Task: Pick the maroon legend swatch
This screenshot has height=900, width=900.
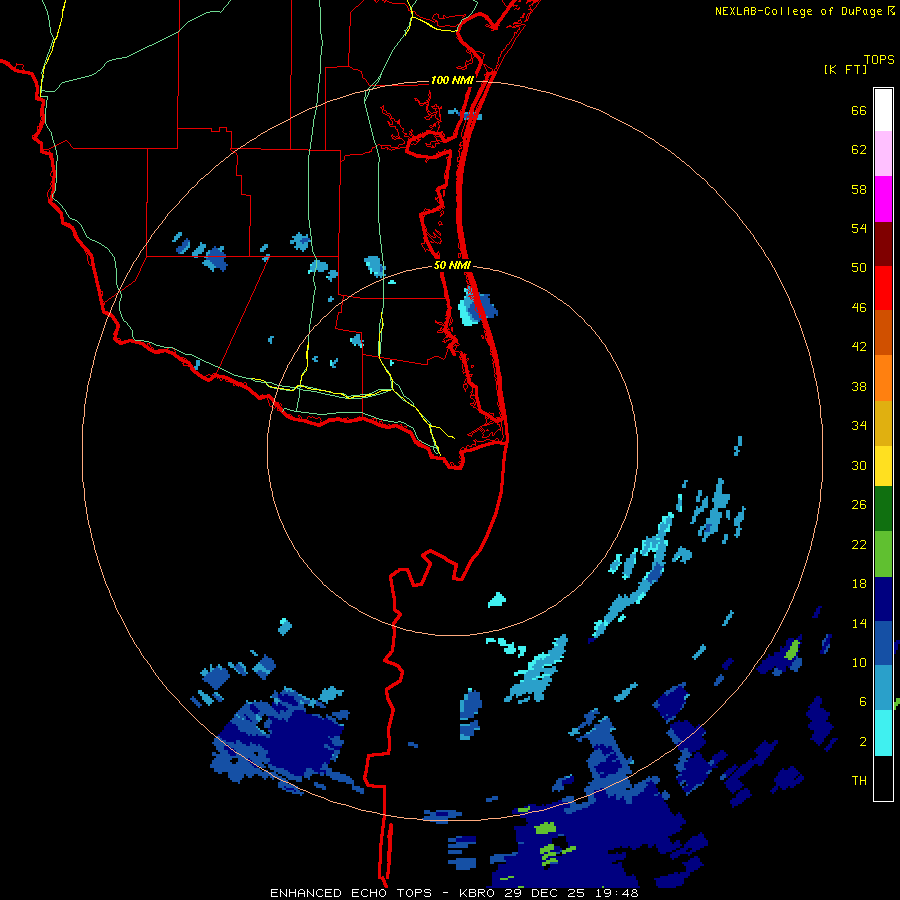Action: (x=883, y=243)
